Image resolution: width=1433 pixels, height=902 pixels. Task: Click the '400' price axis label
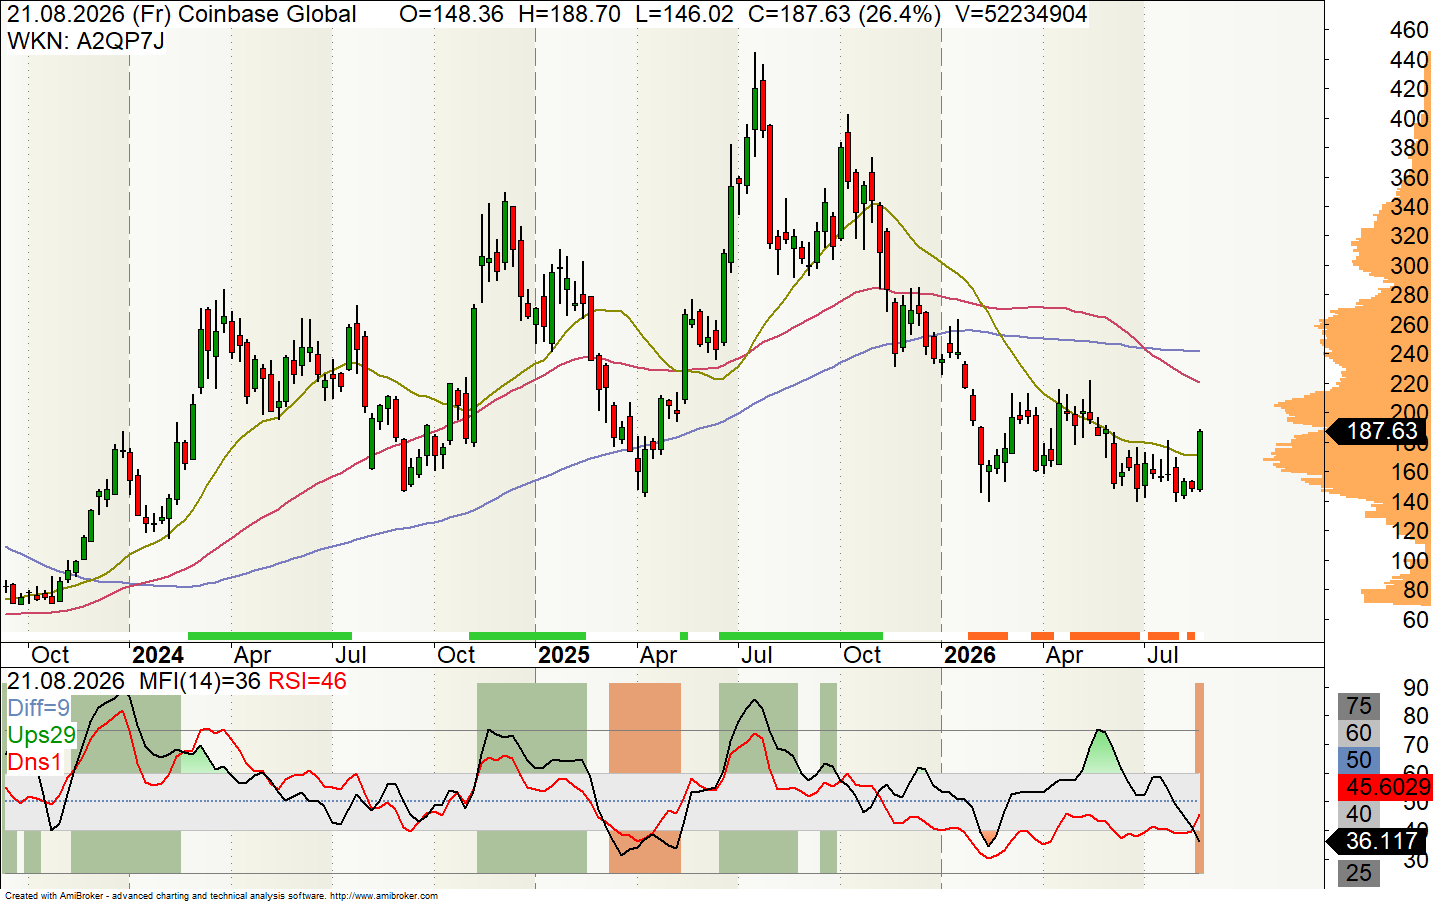pos(1409,119)
